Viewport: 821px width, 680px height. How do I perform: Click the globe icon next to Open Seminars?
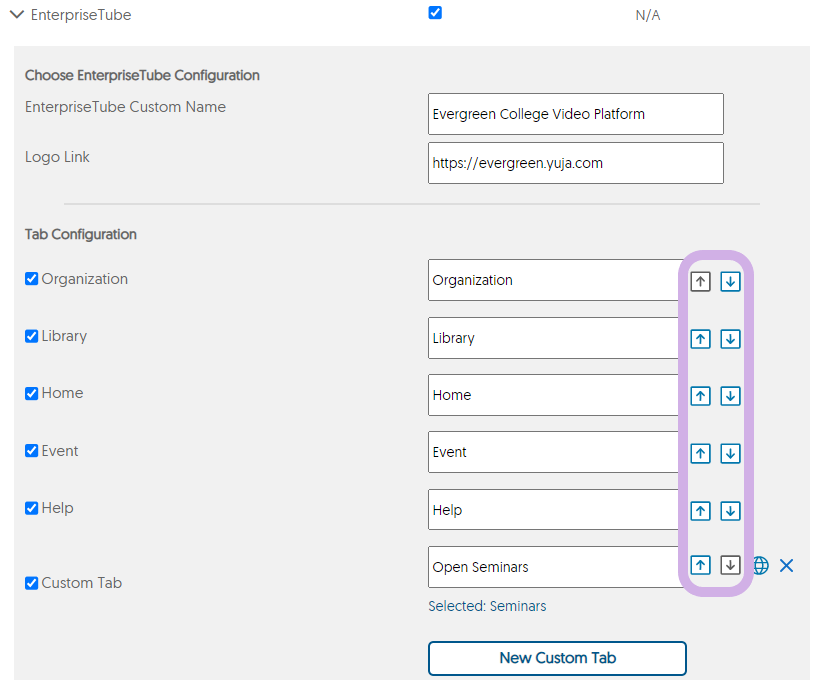click(761, 565)
